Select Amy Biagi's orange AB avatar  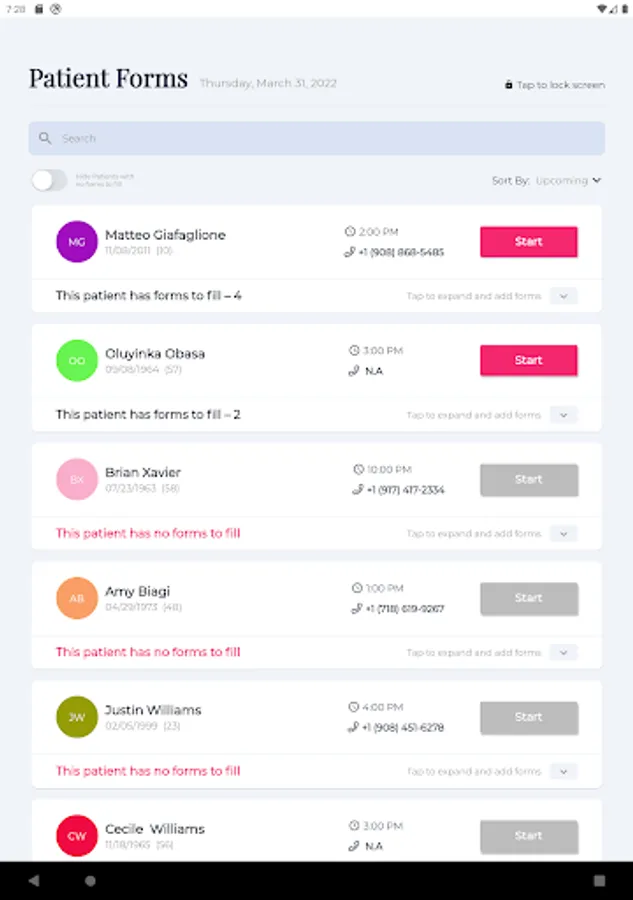(x=77, y=598)
